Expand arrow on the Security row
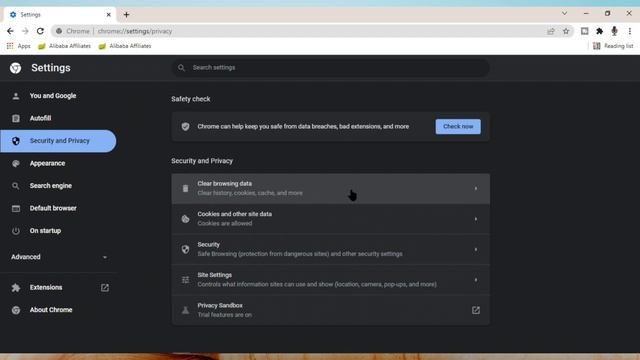Screen dimensions: 640x360 point(476,249)
